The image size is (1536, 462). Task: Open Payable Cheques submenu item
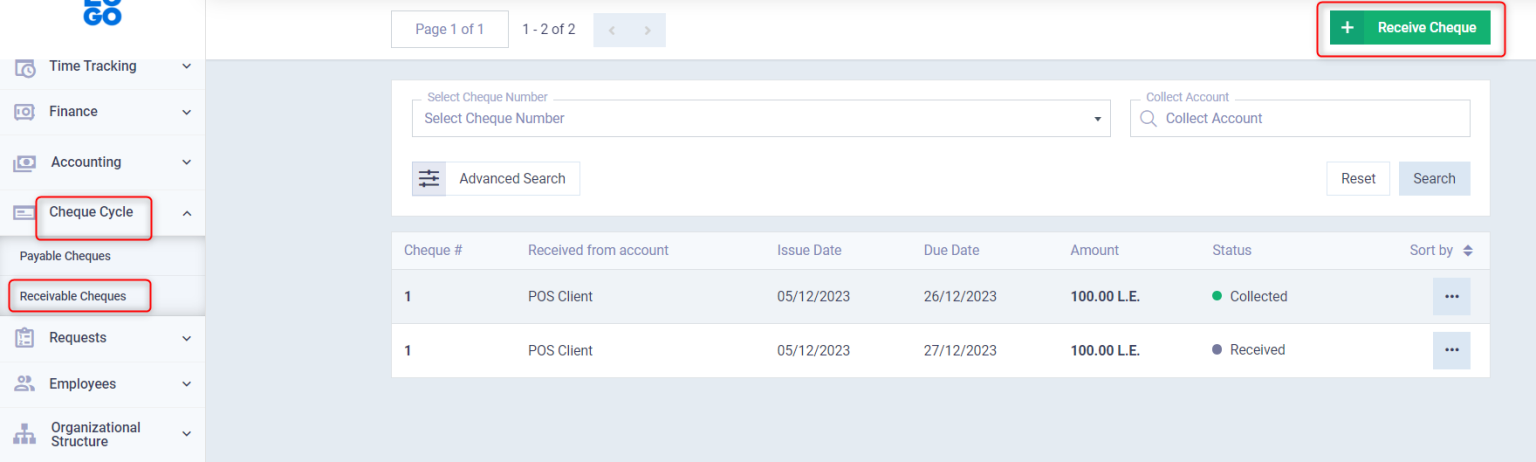[65, 256]
